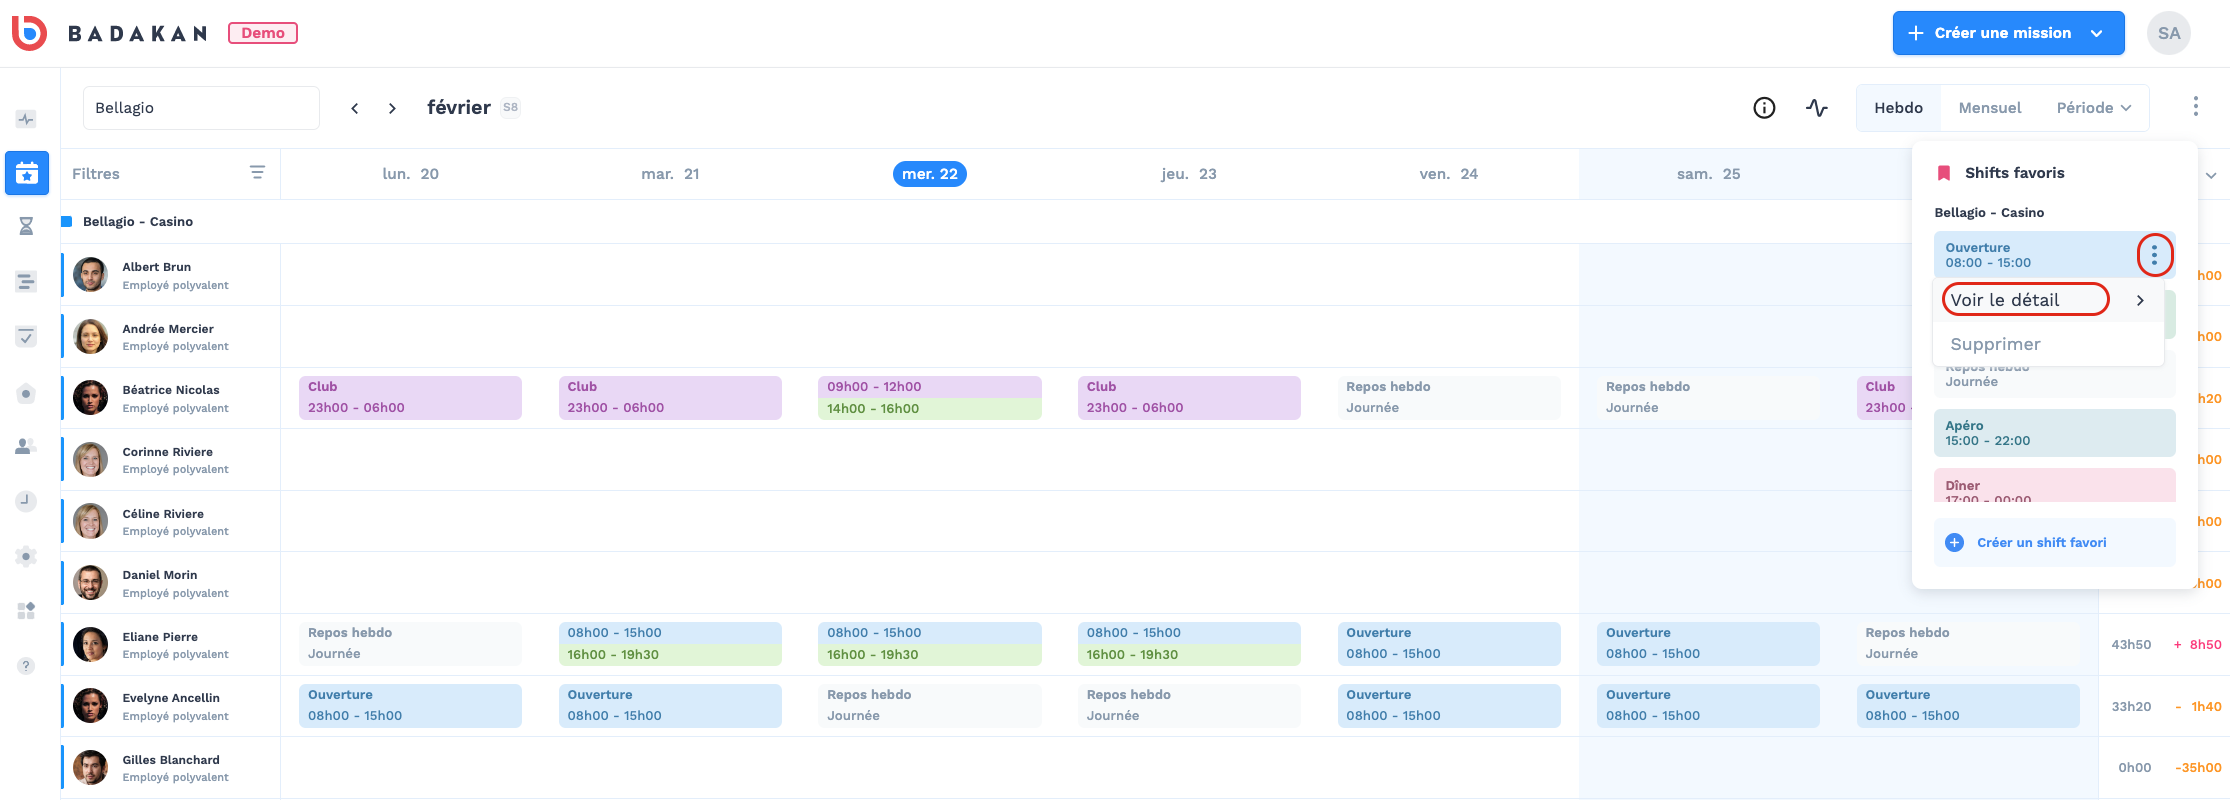This screenshot has width=2230, height=800.
Task: Click the activity graph icon in toolbar
Action: (1817, 108)
